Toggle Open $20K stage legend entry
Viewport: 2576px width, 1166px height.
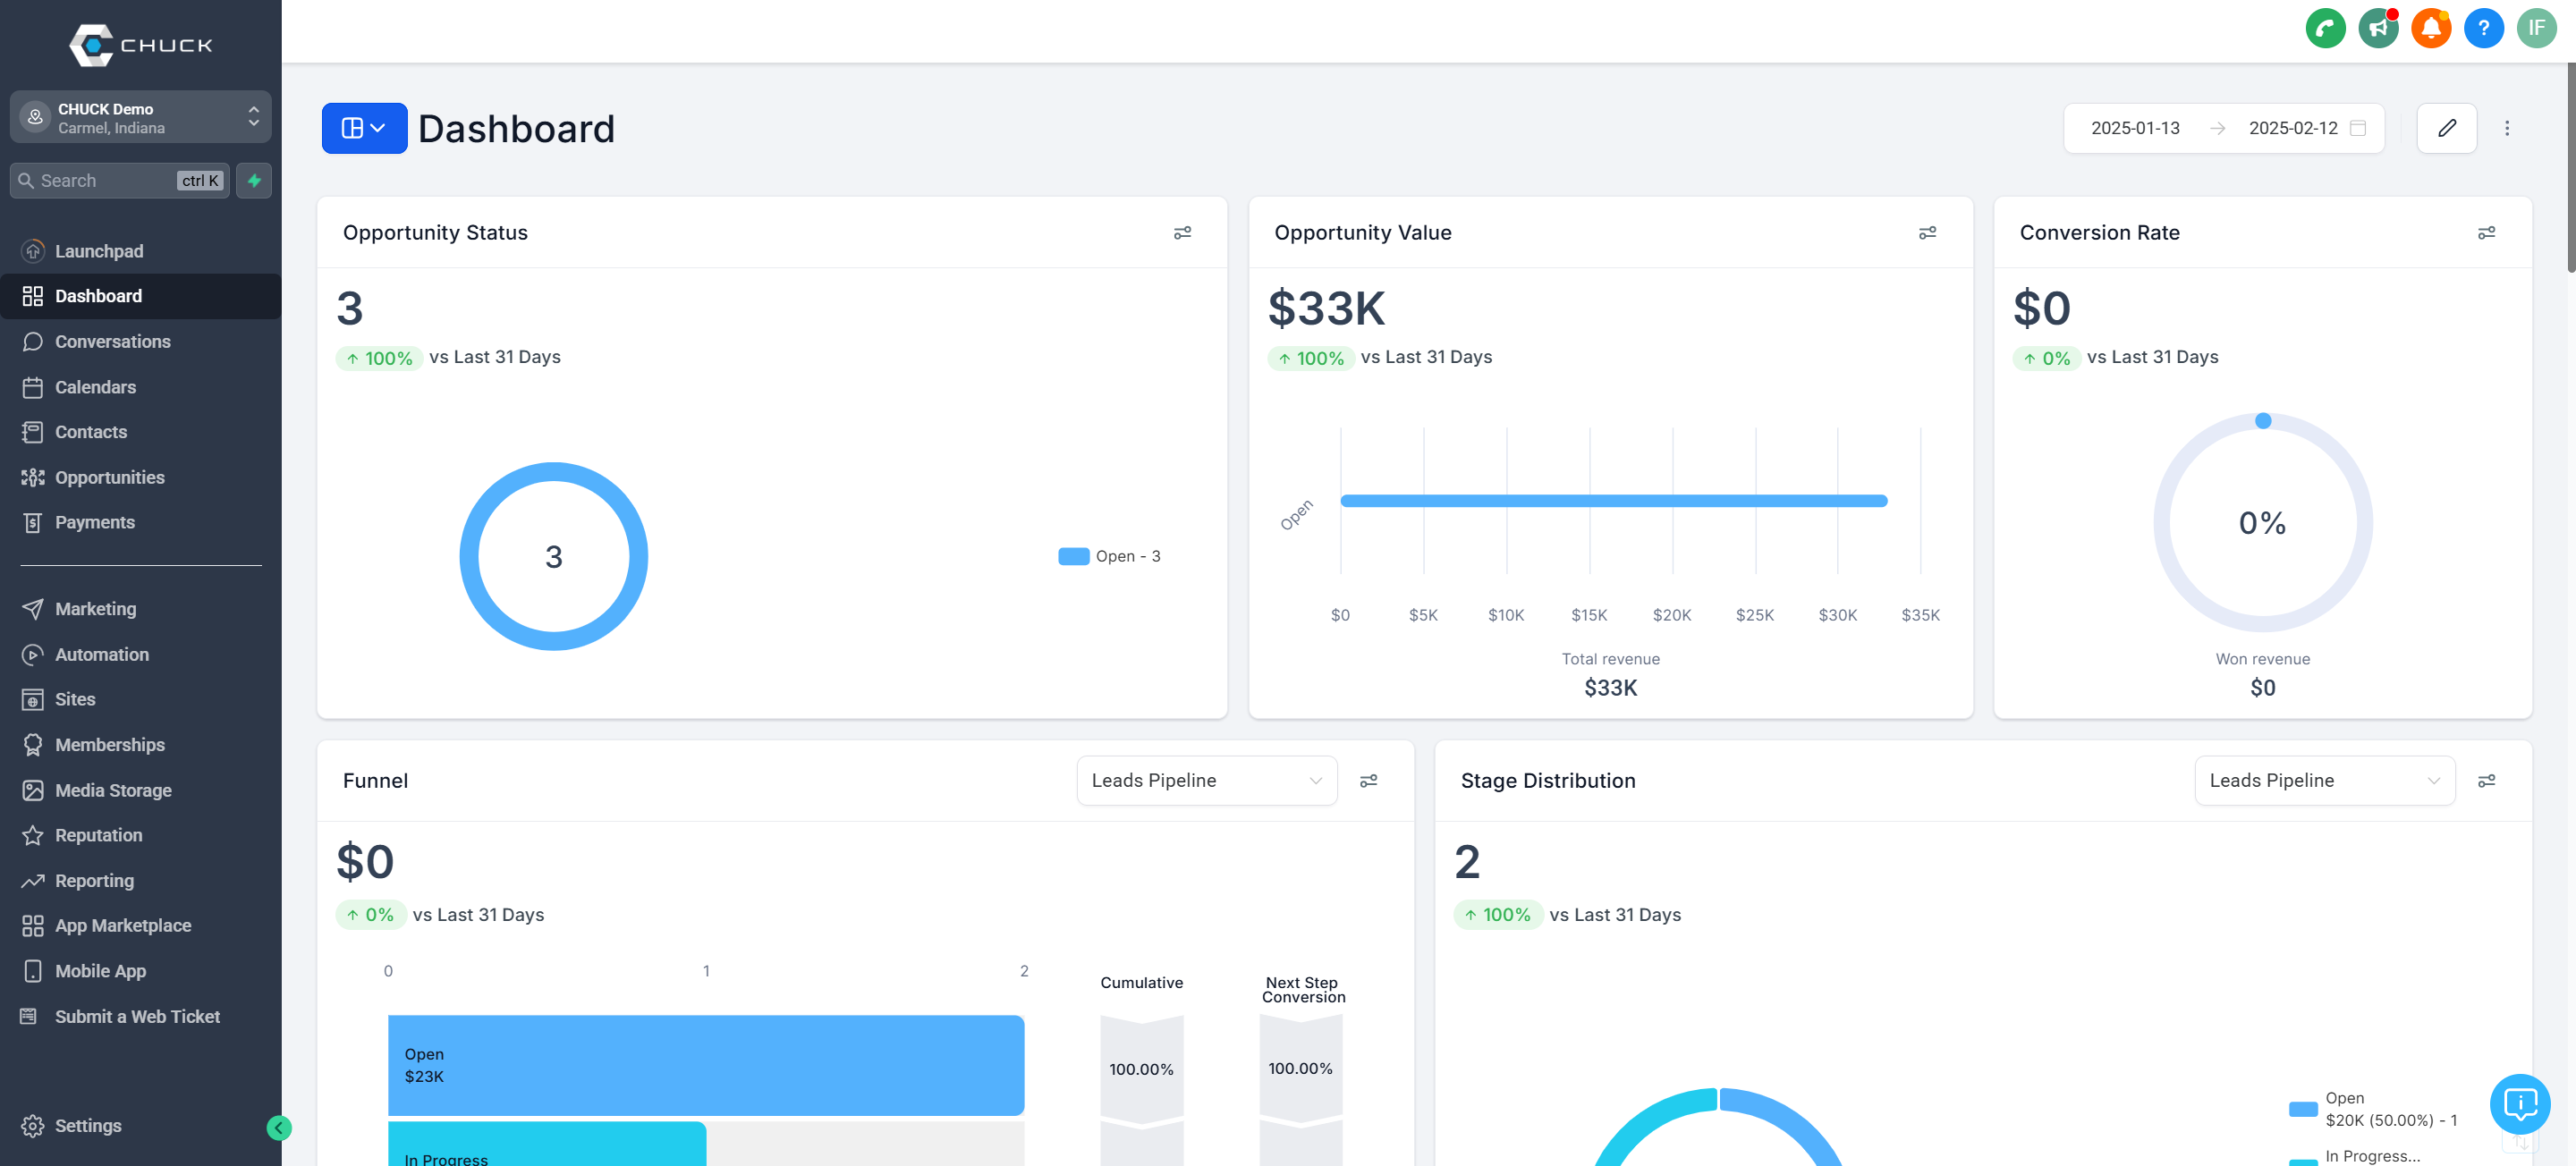[x=2372, y=1109]
